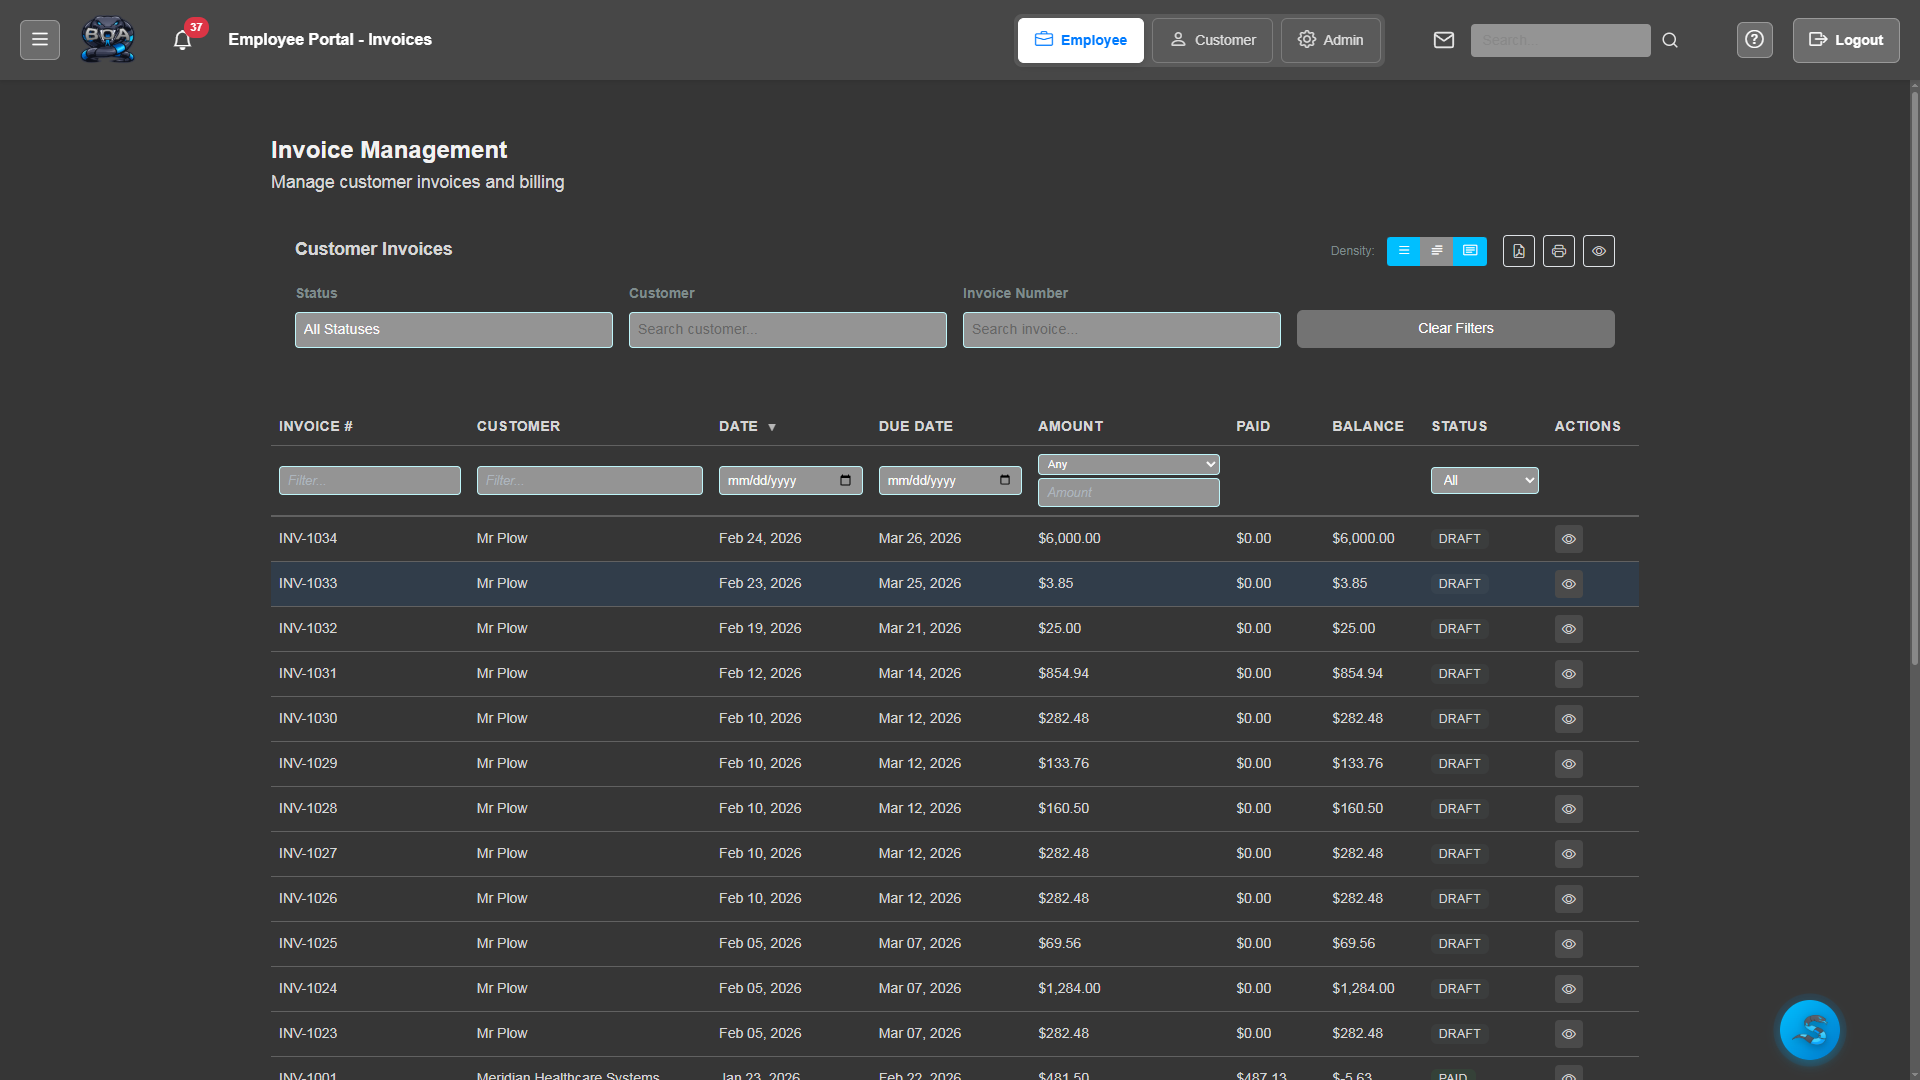Open the PDF export icon

point(1518,251)
